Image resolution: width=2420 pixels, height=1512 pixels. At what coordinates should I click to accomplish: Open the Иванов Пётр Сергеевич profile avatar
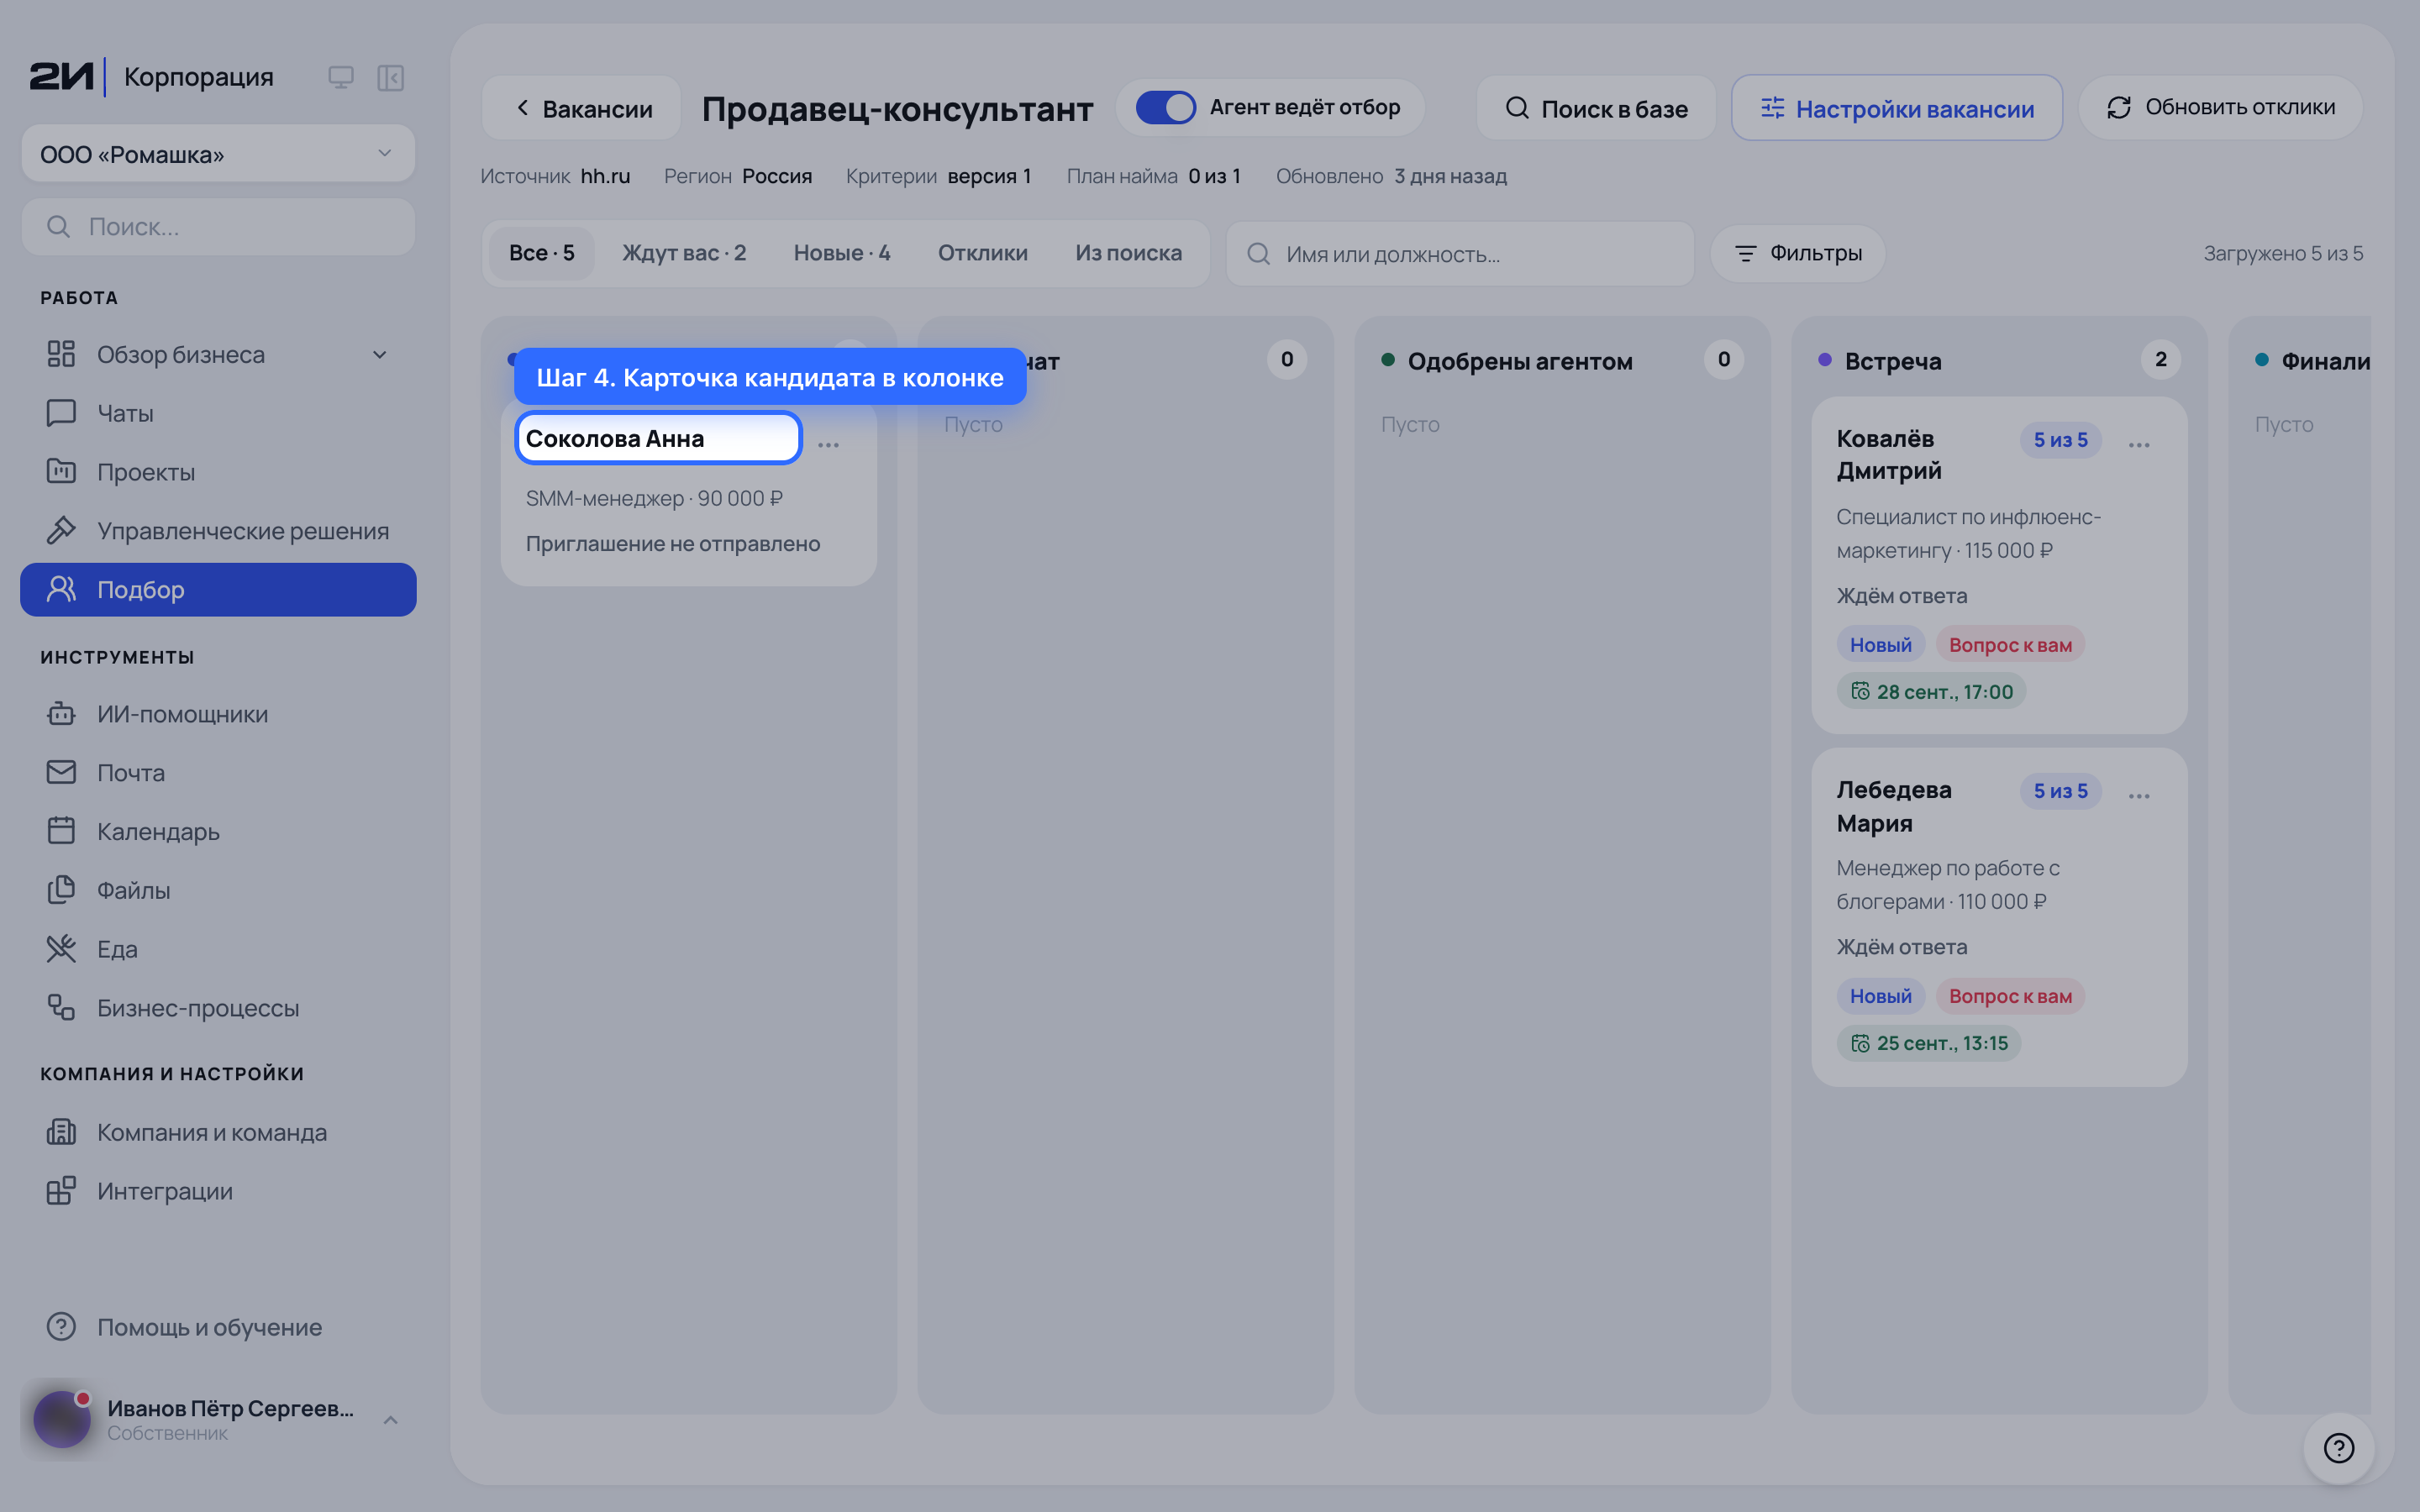62,1419
